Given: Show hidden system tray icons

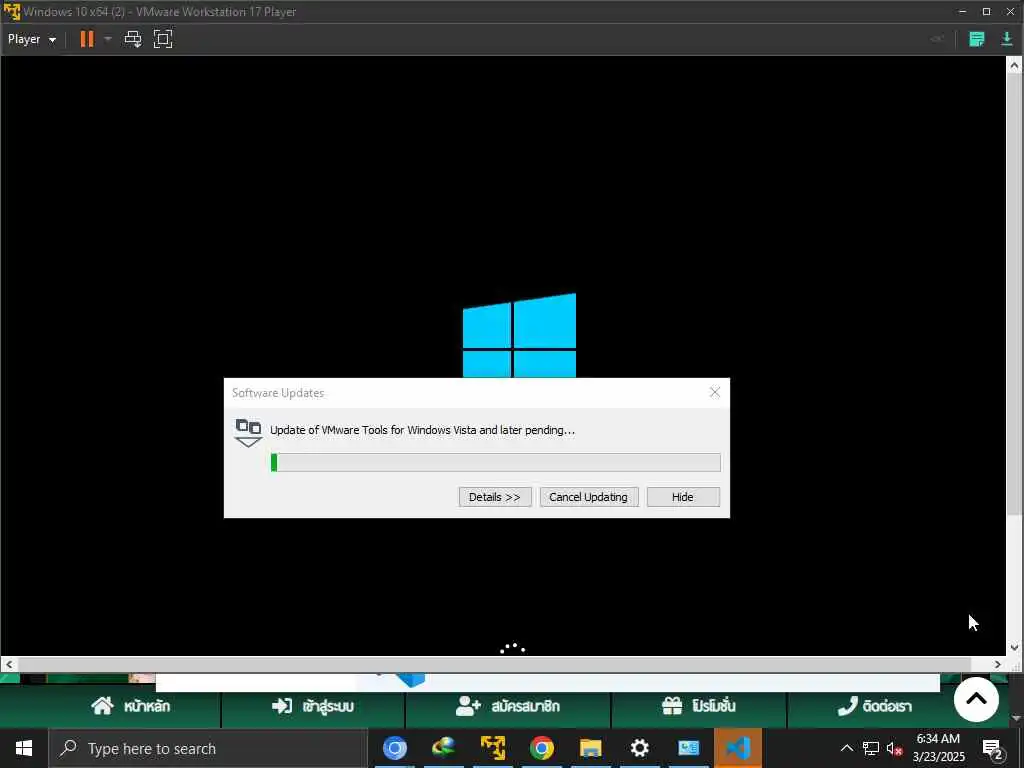Looking at the screenshot, I should (846, 748).
